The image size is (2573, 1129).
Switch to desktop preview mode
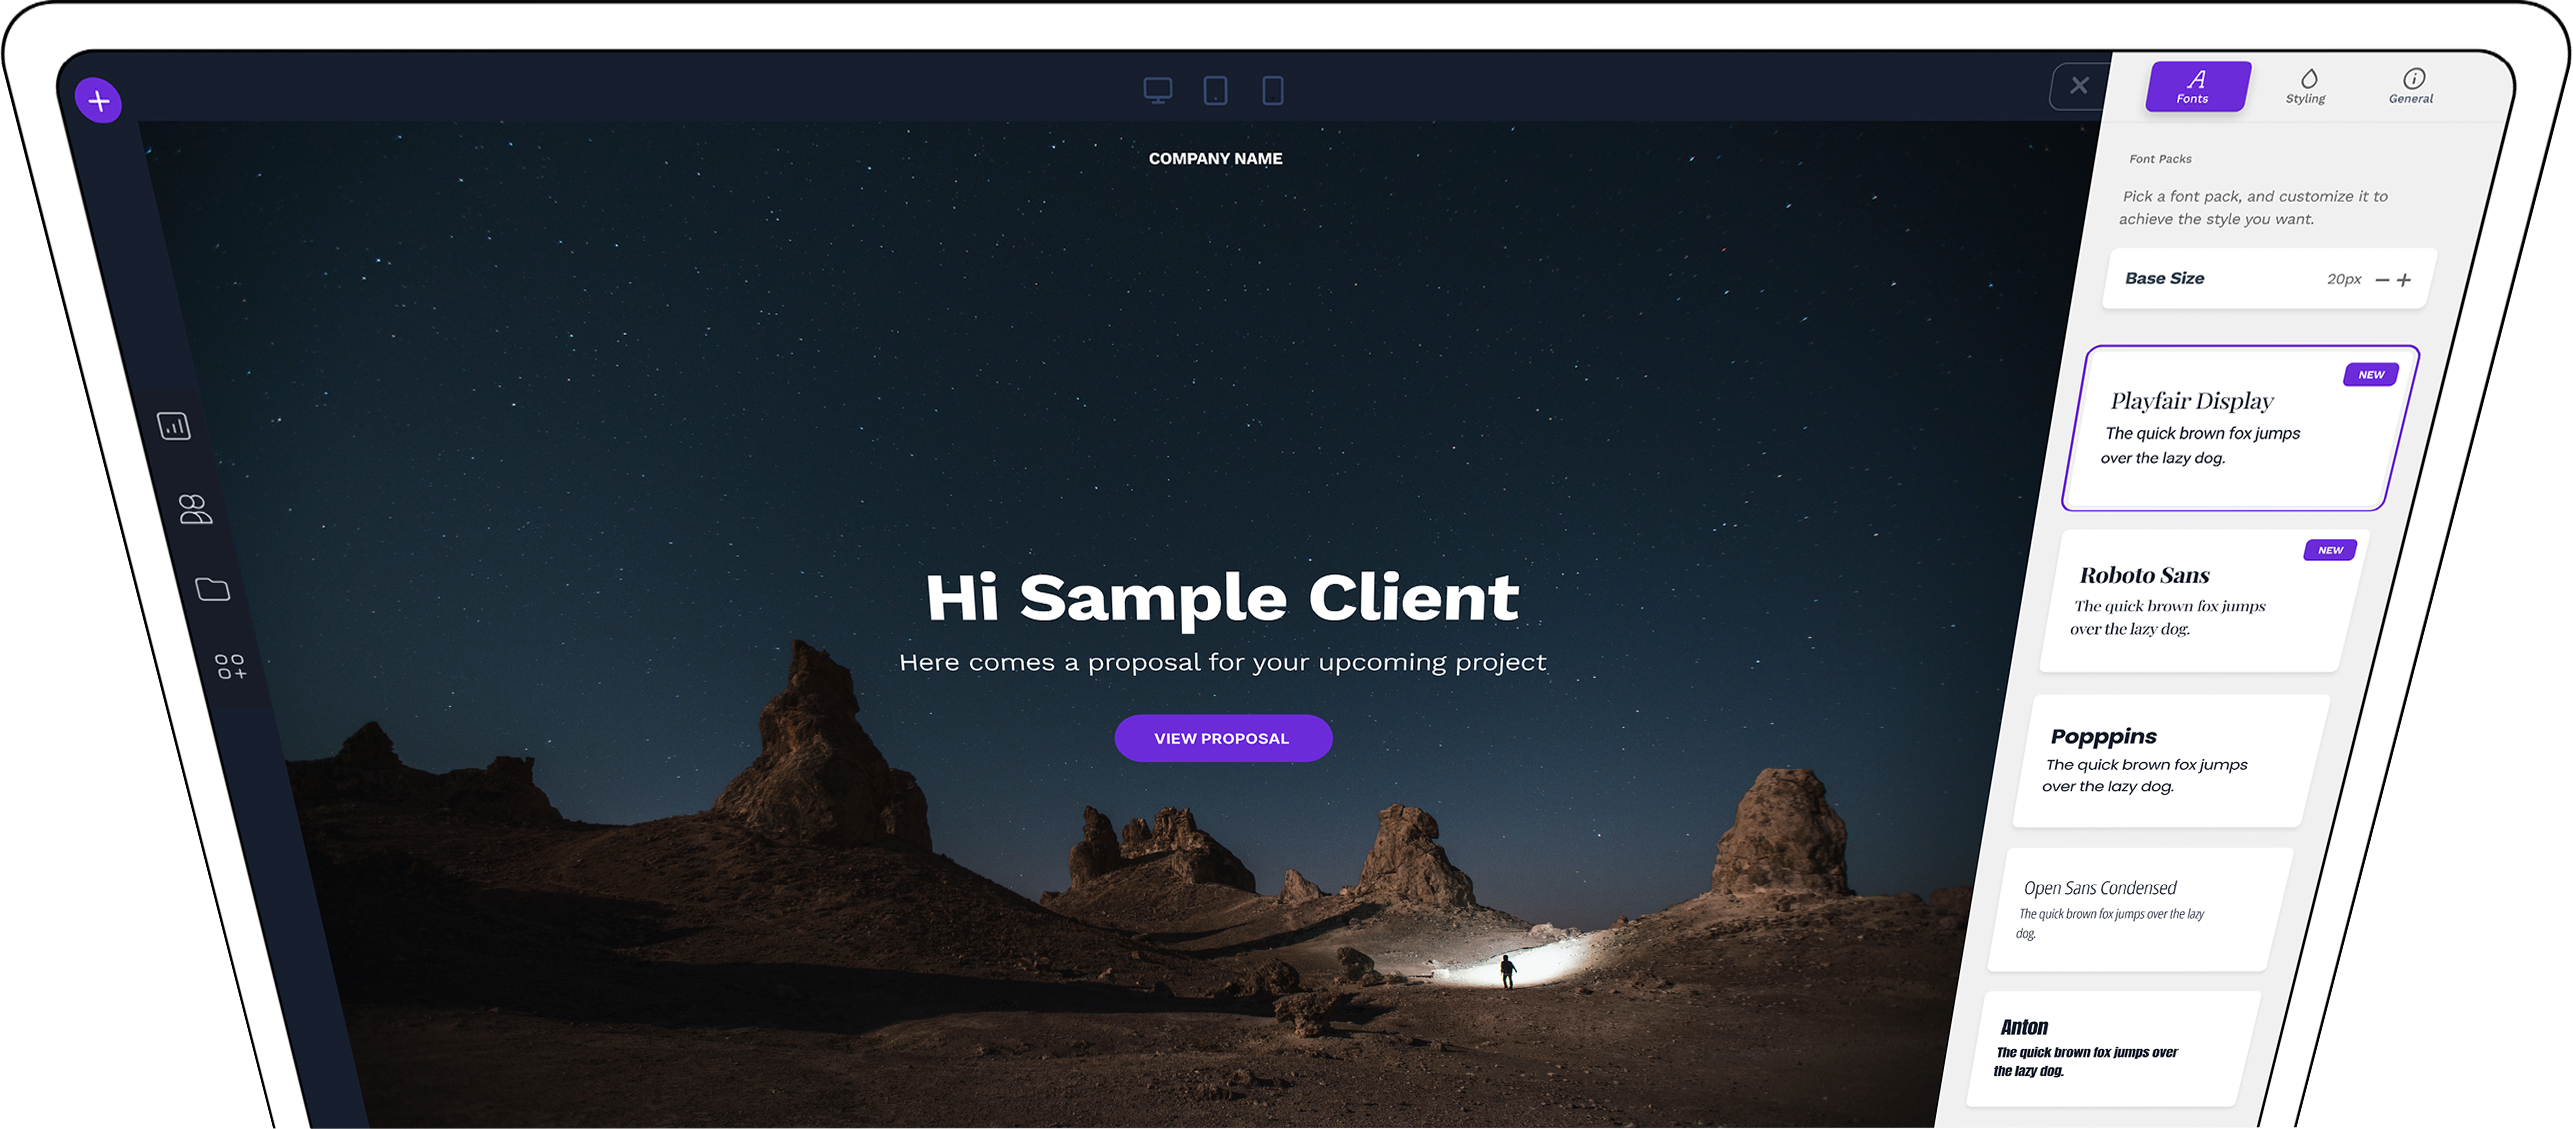click(1160, 90)
